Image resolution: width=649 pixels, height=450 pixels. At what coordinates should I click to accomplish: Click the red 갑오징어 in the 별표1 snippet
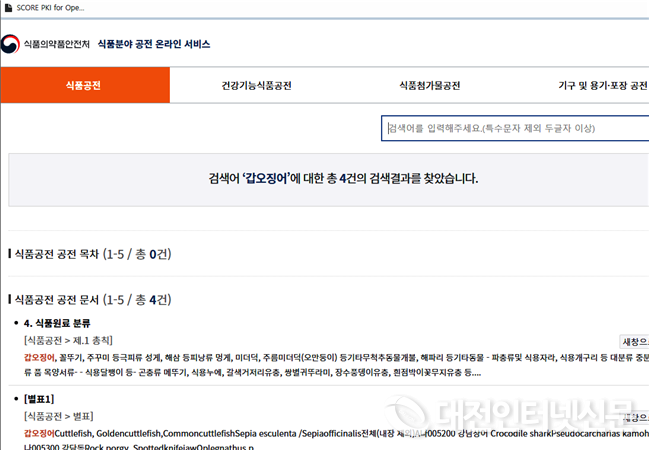click(39, 432)
